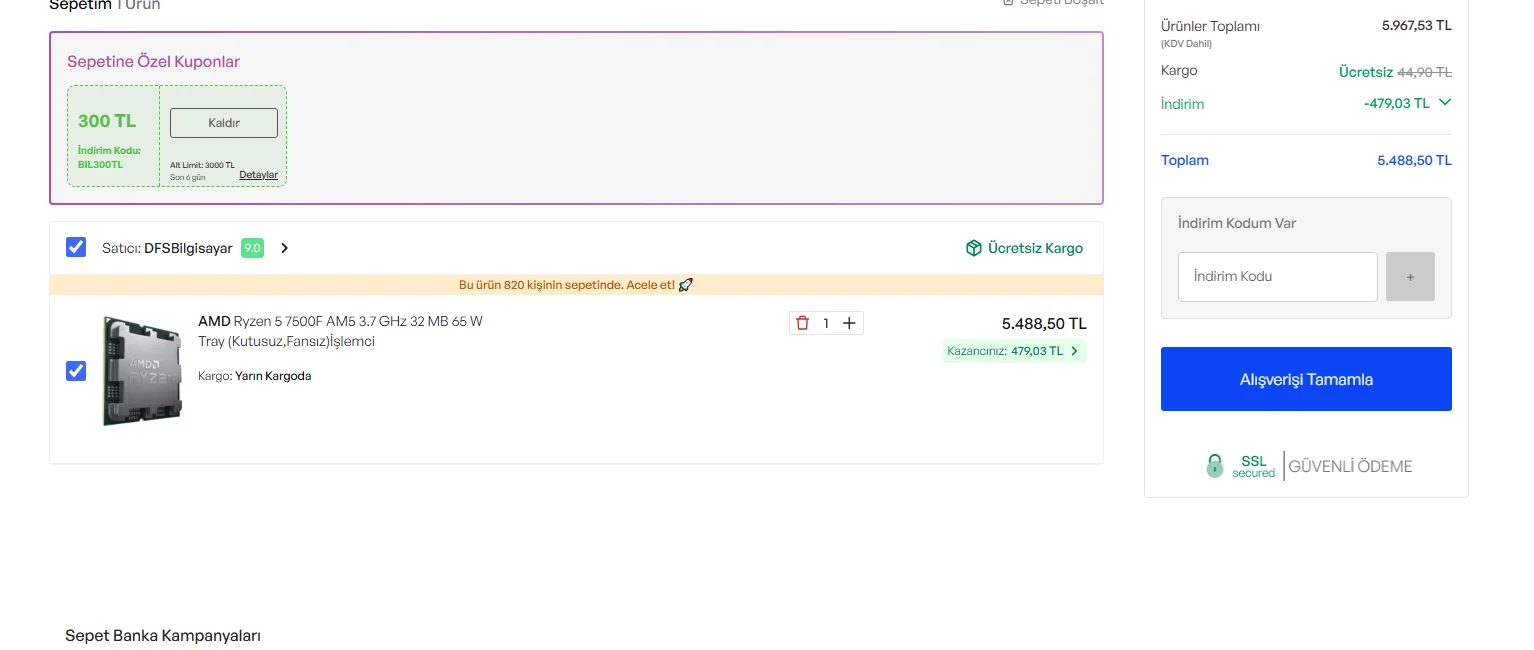Increase quantity with the plus icon
Image resolution: width=1534 pixels, height=650 pixels.
849,323
